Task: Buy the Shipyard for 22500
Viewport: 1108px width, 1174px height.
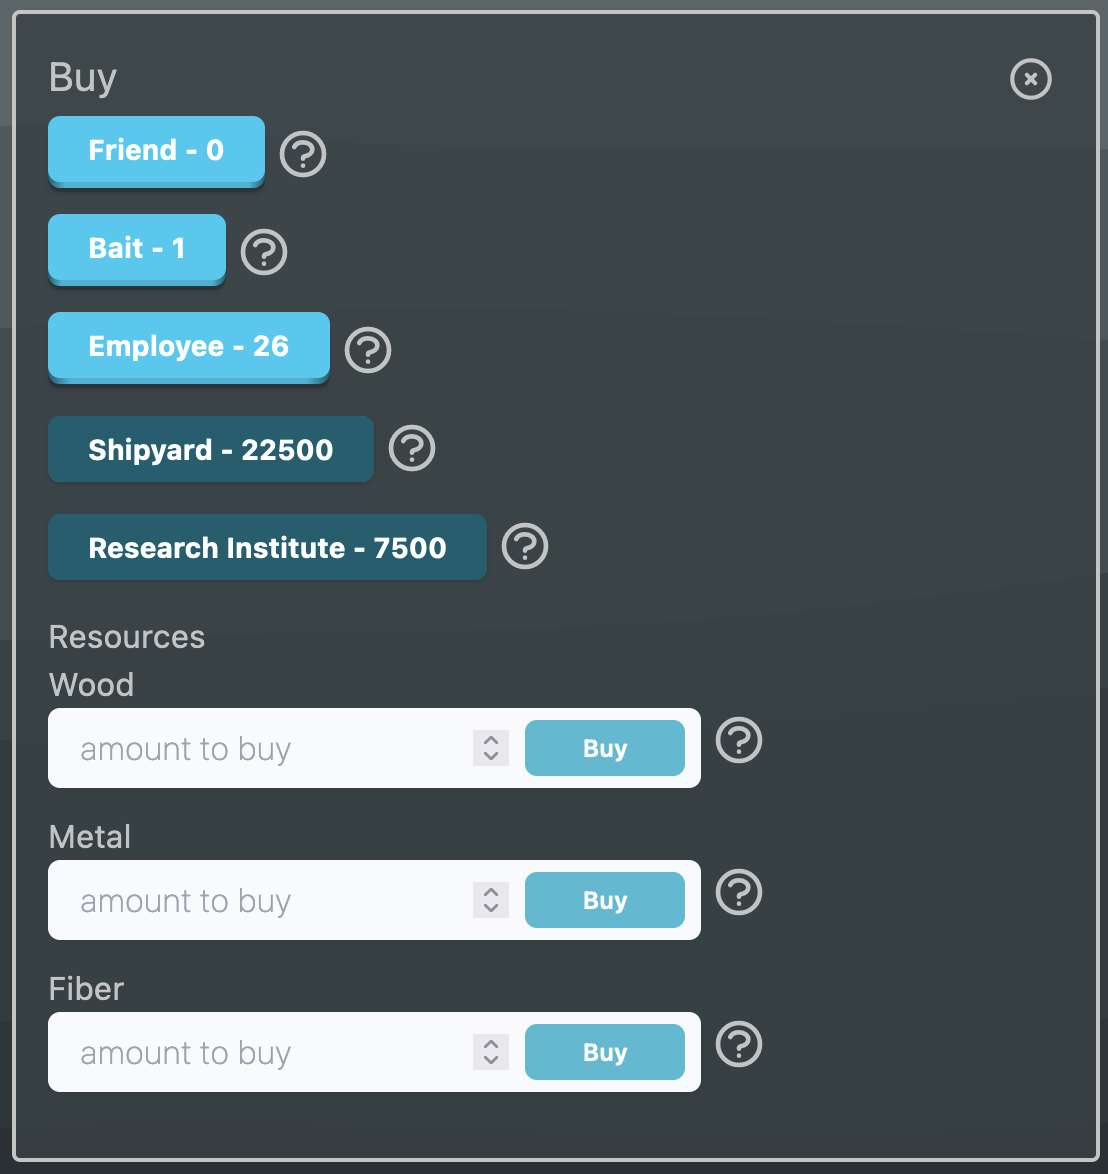Action: pyautogui.click(x=211, y=450)
